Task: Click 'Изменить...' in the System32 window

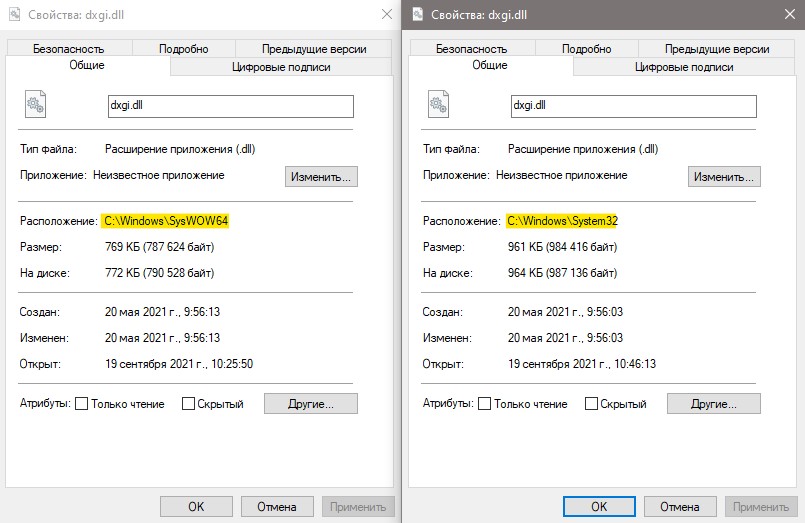Action: coord(724,177)
